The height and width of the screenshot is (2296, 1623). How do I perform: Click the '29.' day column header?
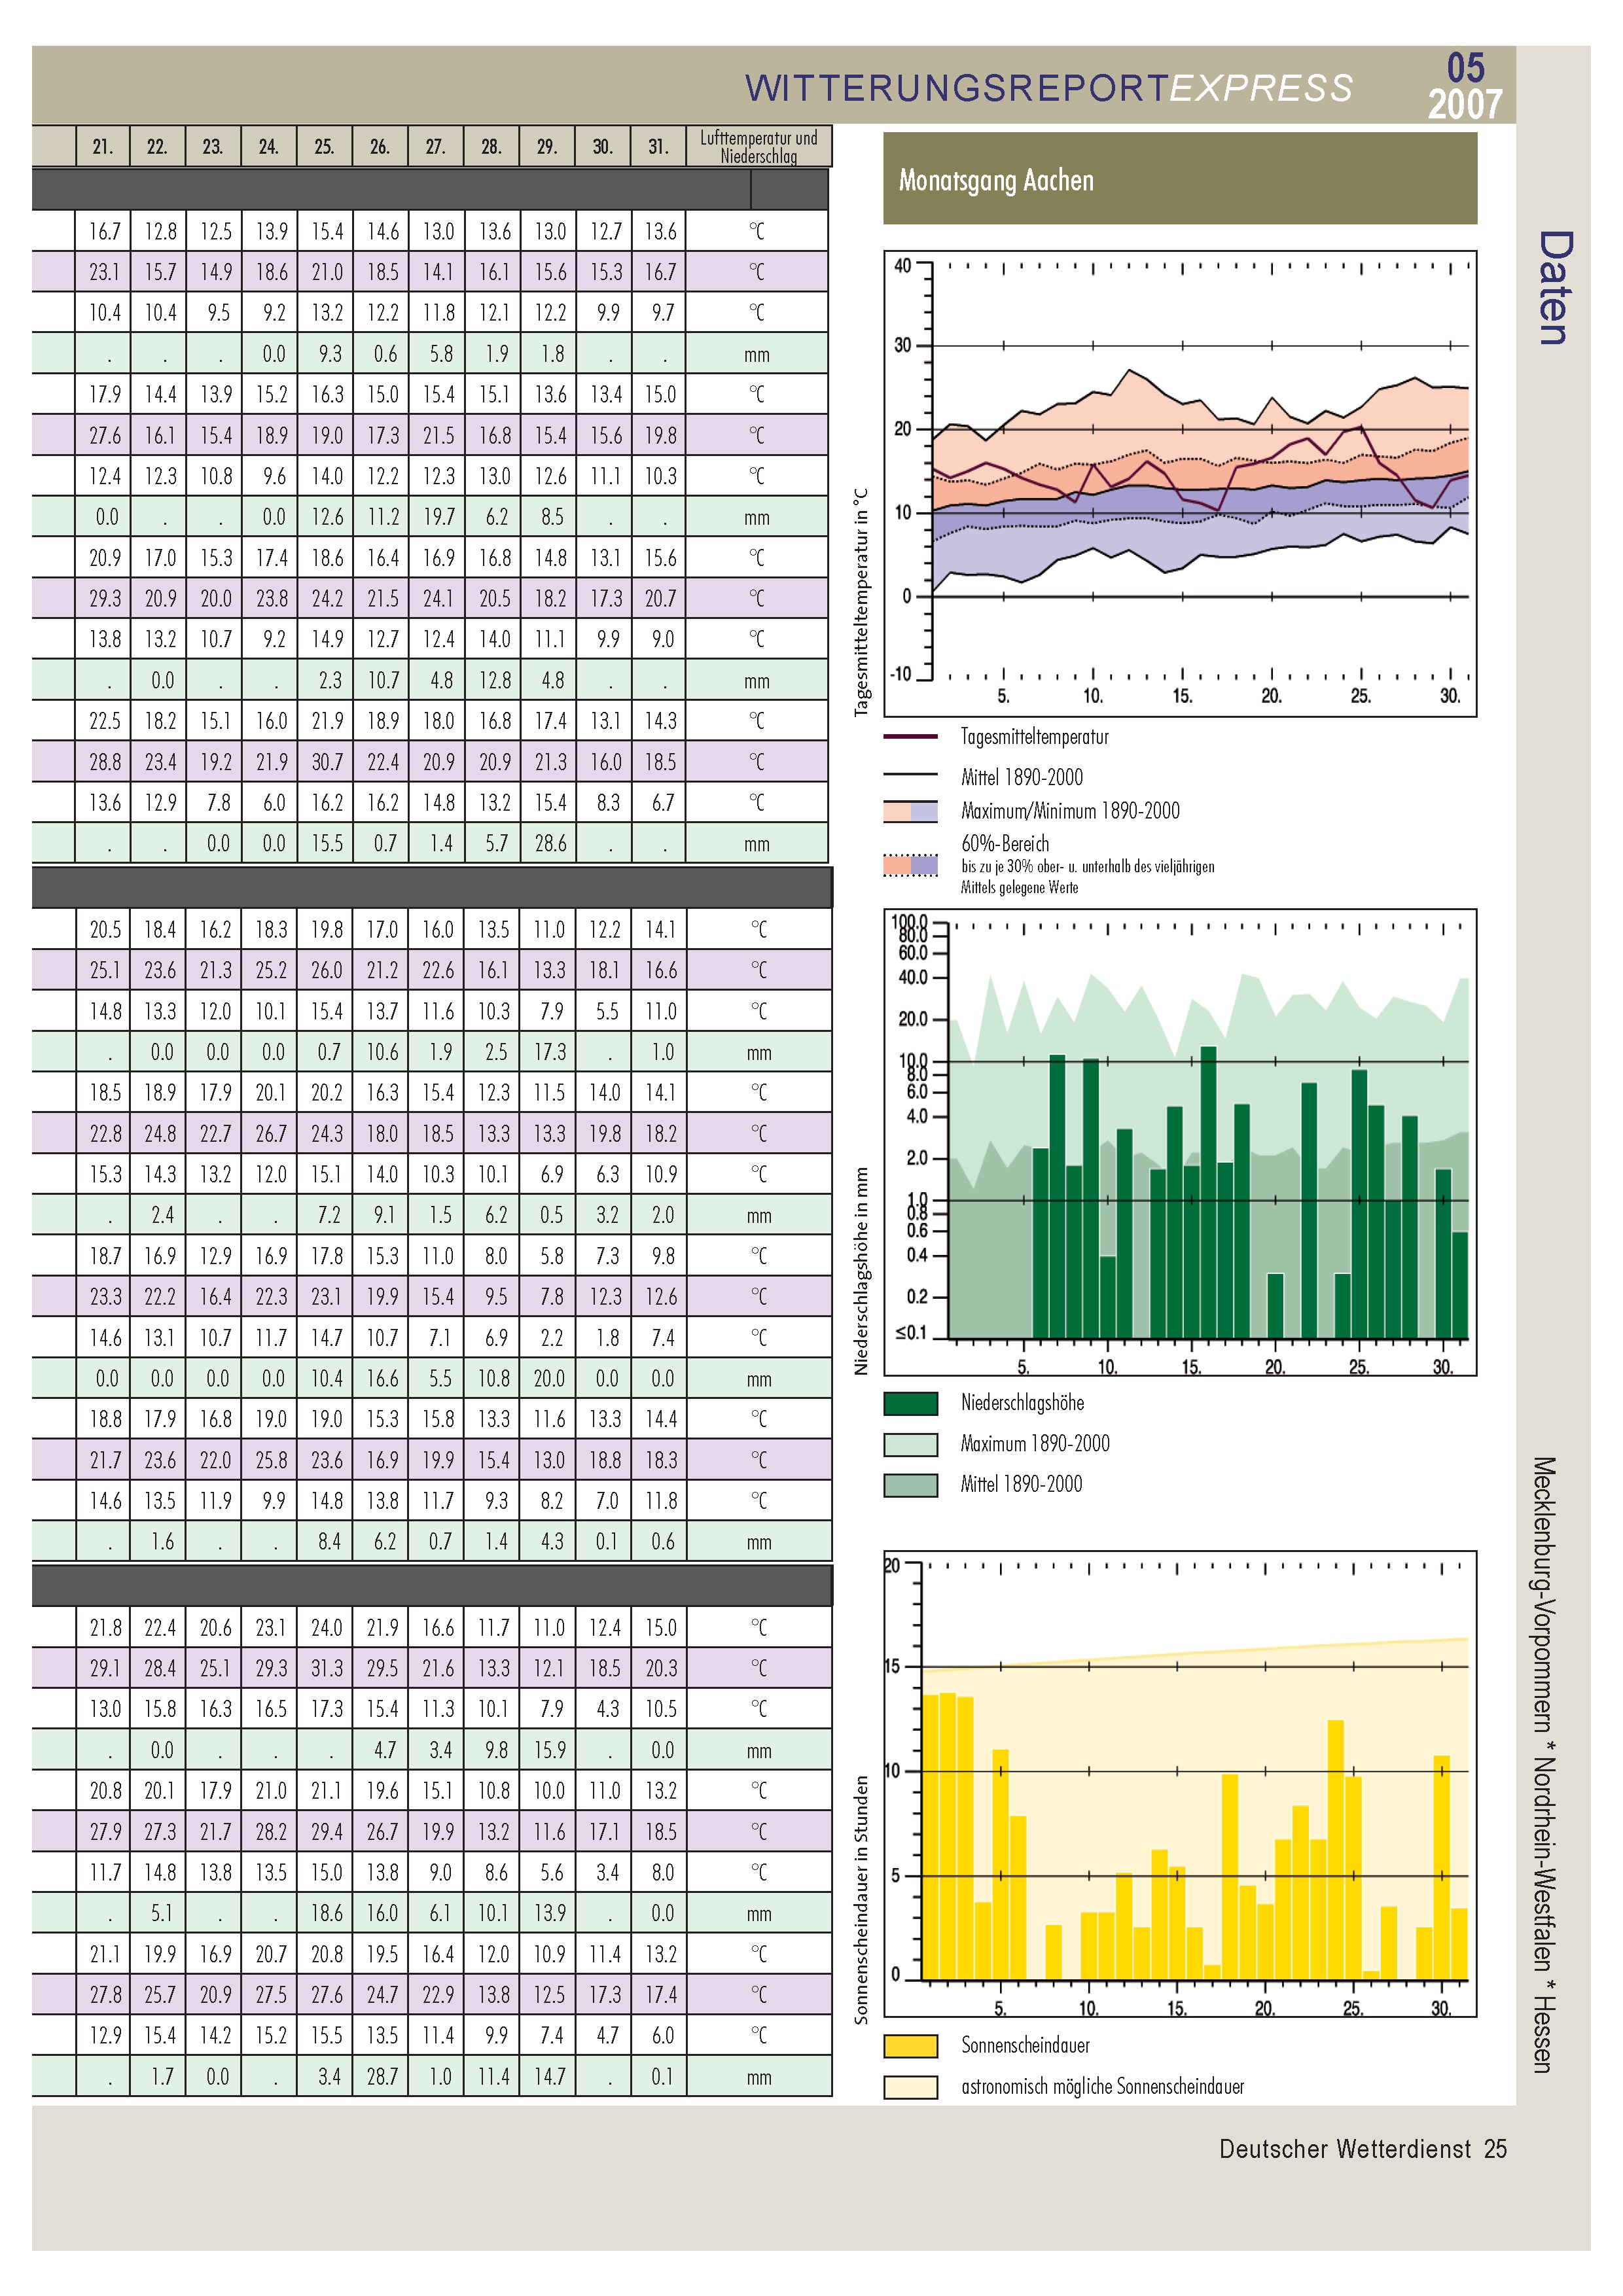pos(547,147)
